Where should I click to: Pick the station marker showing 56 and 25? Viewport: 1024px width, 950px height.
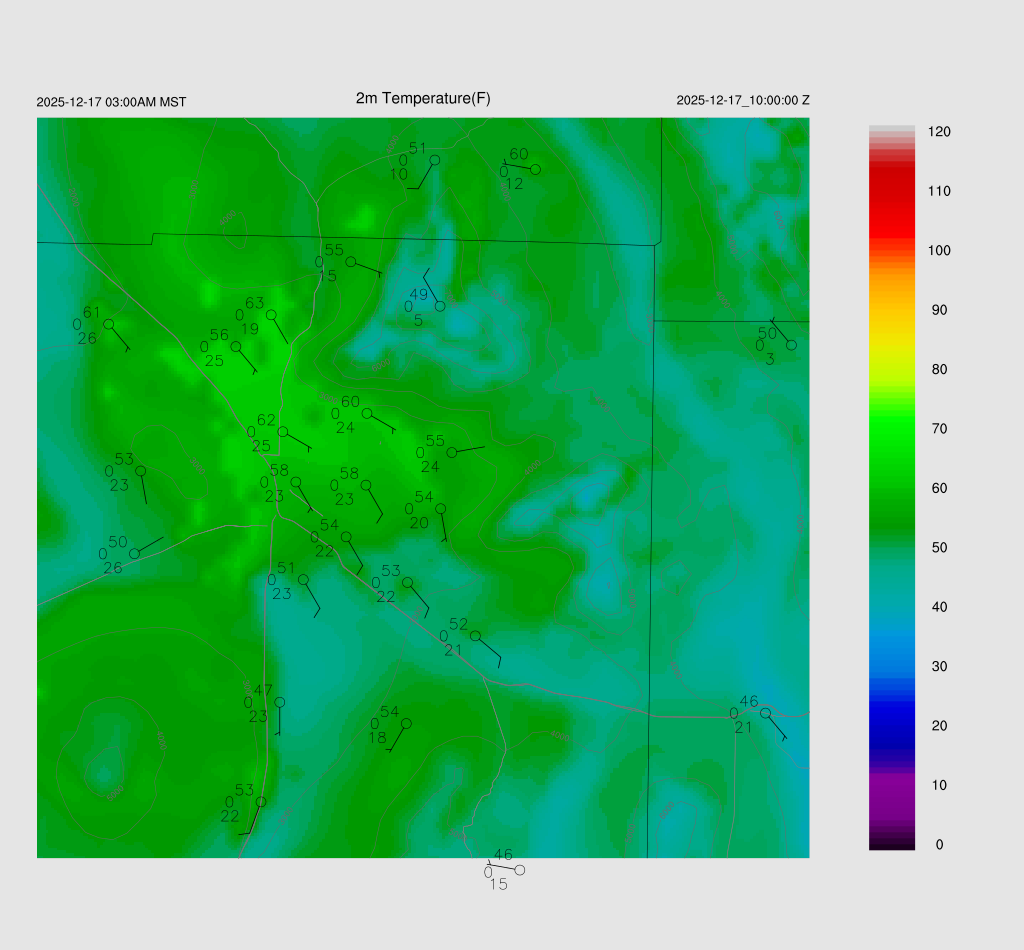(236, 347)
